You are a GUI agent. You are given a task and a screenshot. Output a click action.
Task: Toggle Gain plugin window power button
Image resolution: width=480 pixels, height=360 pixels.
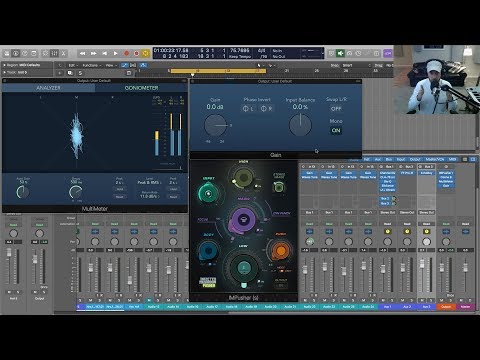193,81
